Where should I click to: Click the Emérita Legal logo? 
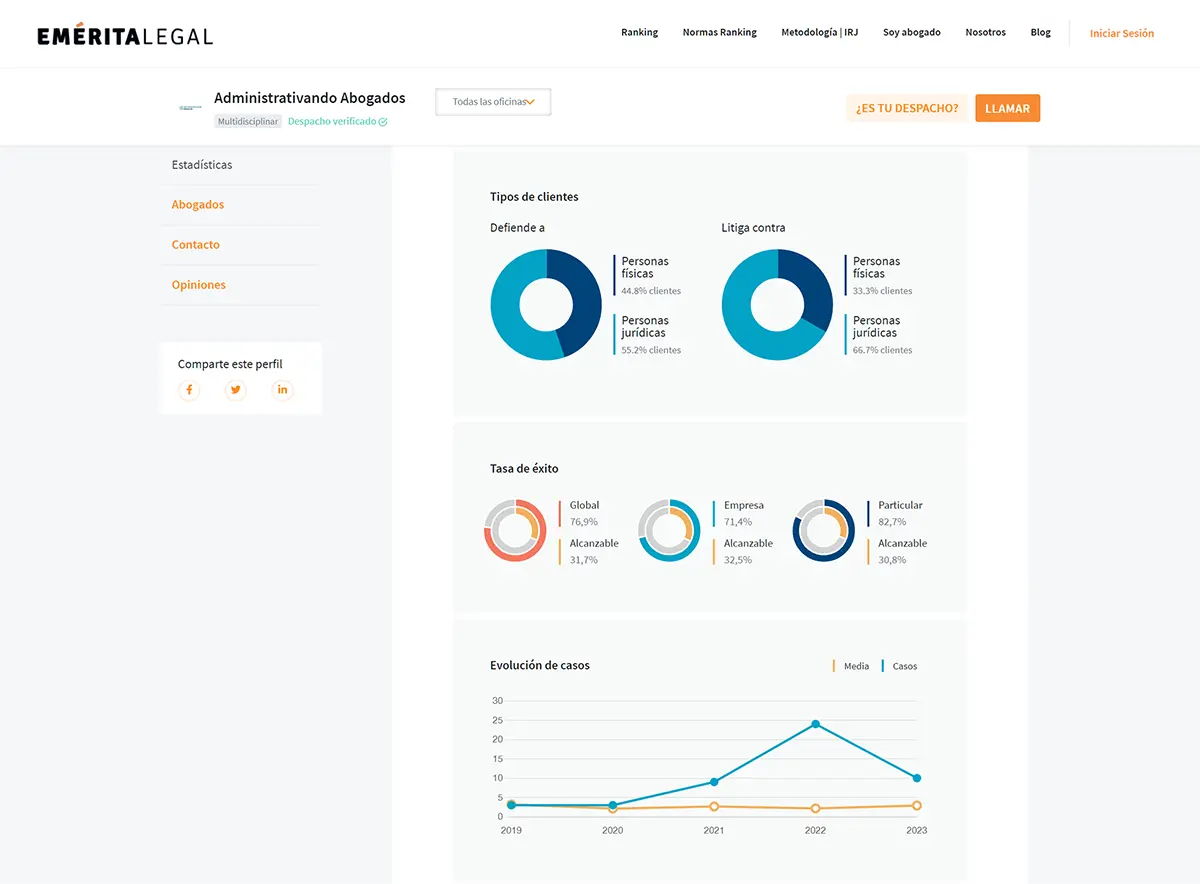pos(125,35)
